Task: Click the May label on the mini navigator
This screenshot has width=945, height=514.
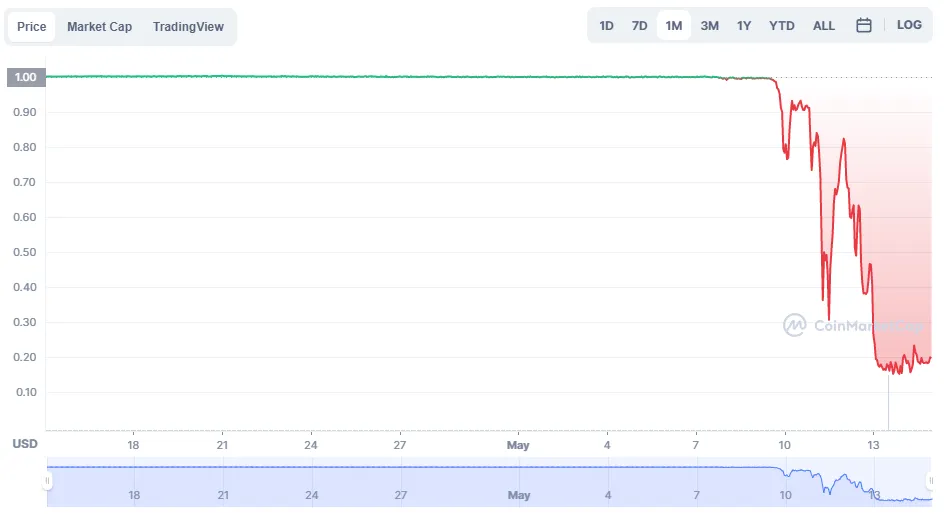Action: click(x=518, y=495)
